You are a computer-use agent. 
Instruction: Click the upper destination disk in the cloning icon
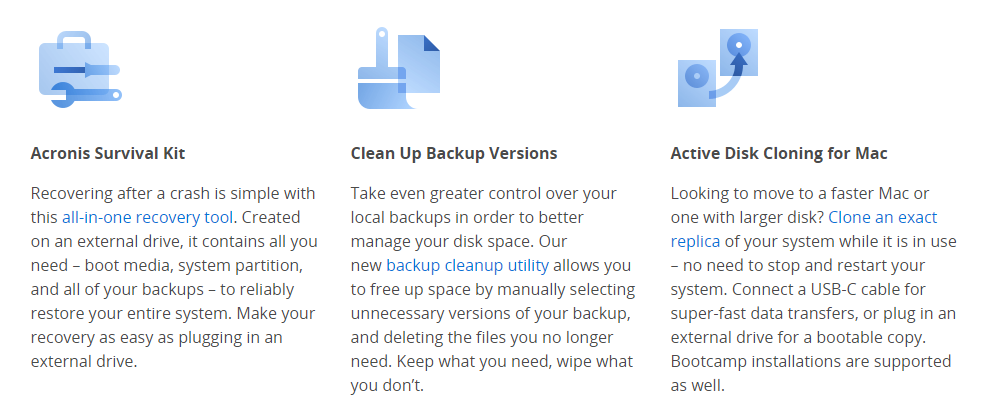739,52
